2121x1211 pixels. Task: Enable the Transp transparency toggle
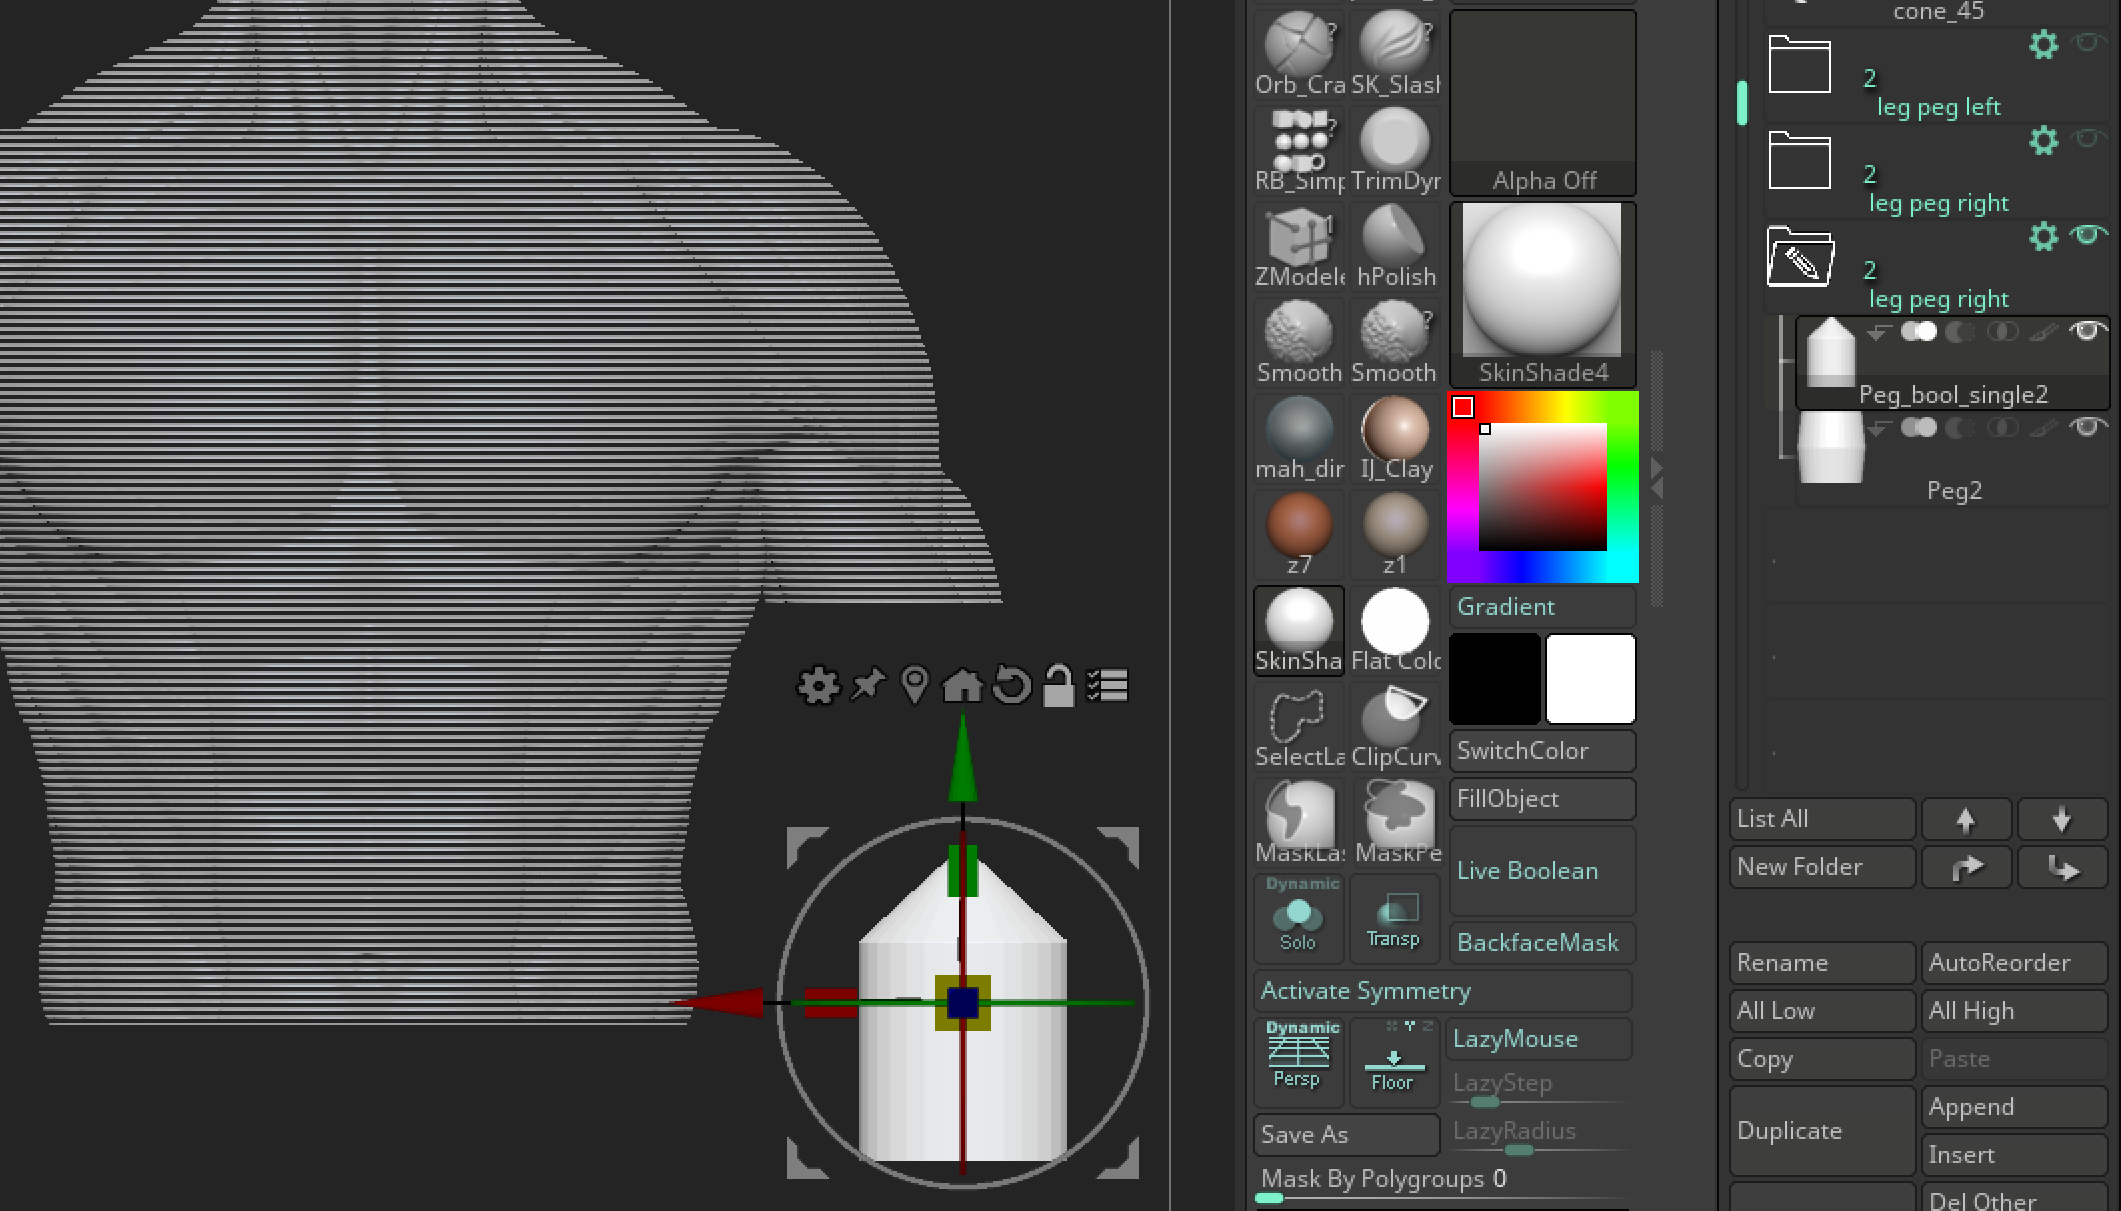1393,916
